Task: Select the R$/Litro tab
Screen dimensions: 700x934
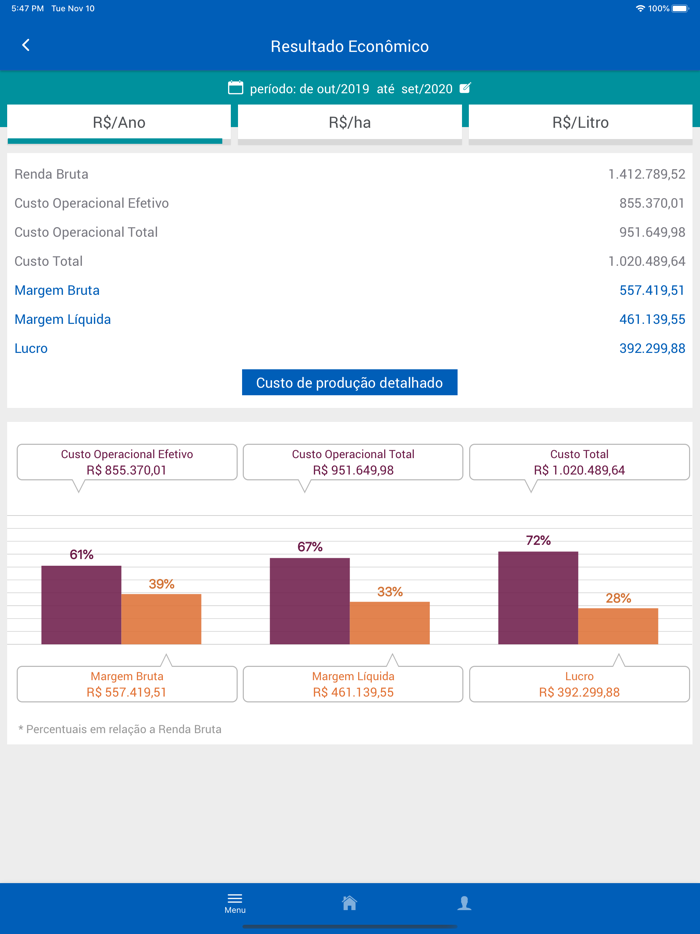Action: click(580, 123)
